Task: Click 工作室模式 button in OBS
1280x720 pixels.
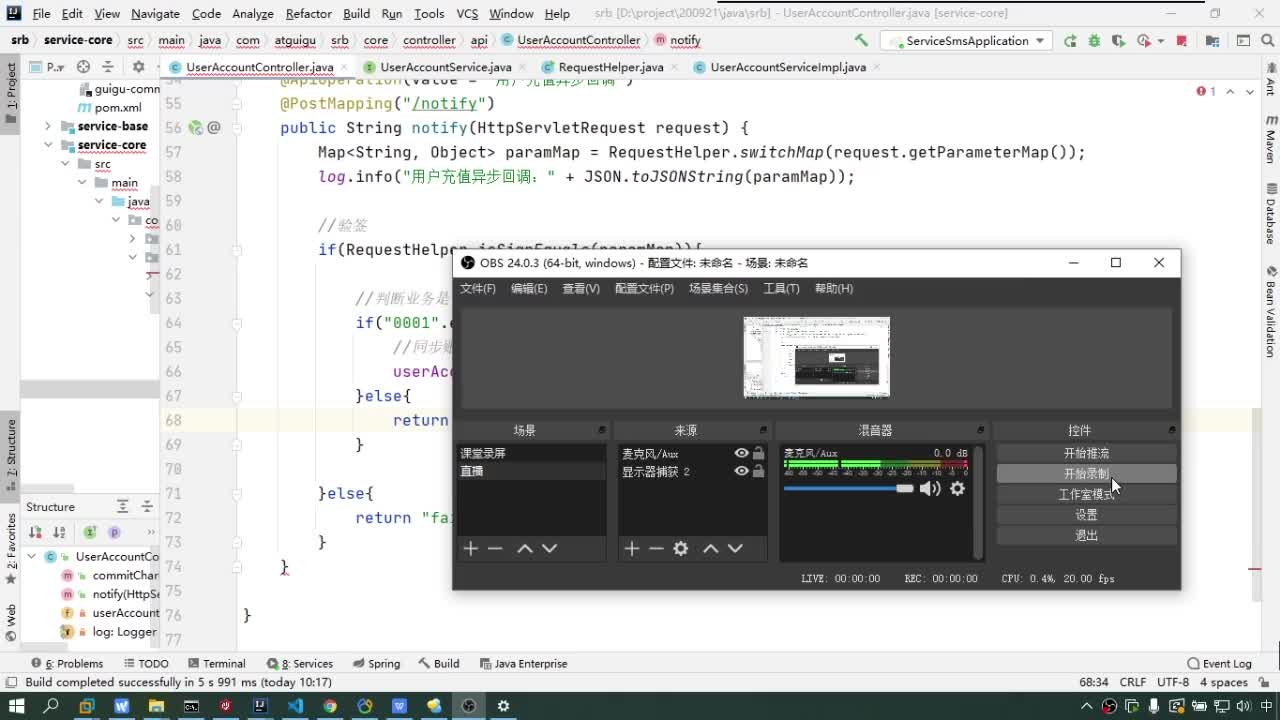Action: point(1086,494)
